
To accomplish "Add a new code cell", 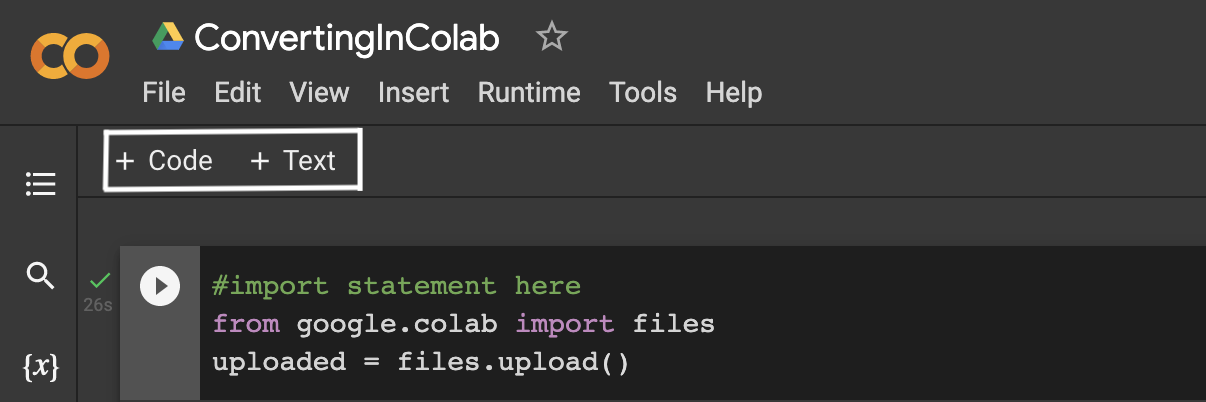I will click(x=165, y=161).
